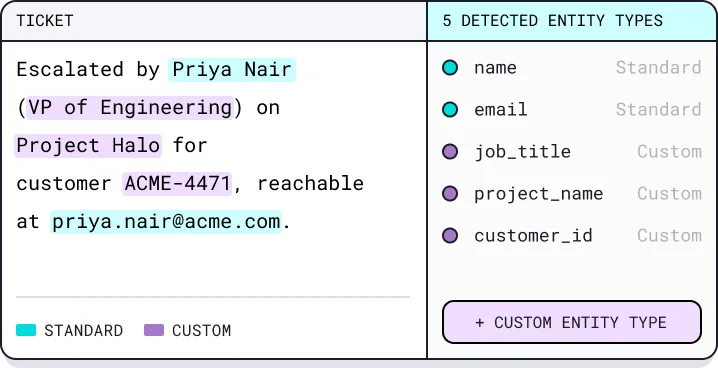Click the Custom tag on customer_id row

point(669,236)
